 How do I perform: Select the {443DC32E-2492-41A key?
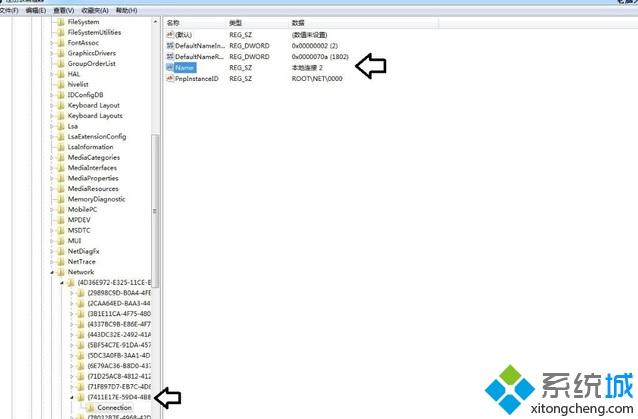(x=119, y=334)
